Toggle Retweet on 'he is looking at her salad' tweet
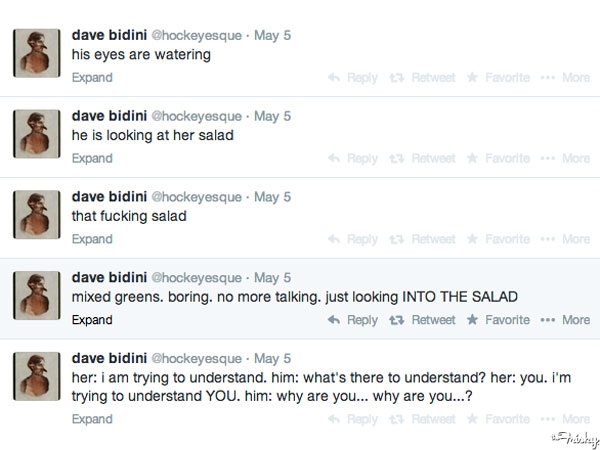 coord(425,158)
